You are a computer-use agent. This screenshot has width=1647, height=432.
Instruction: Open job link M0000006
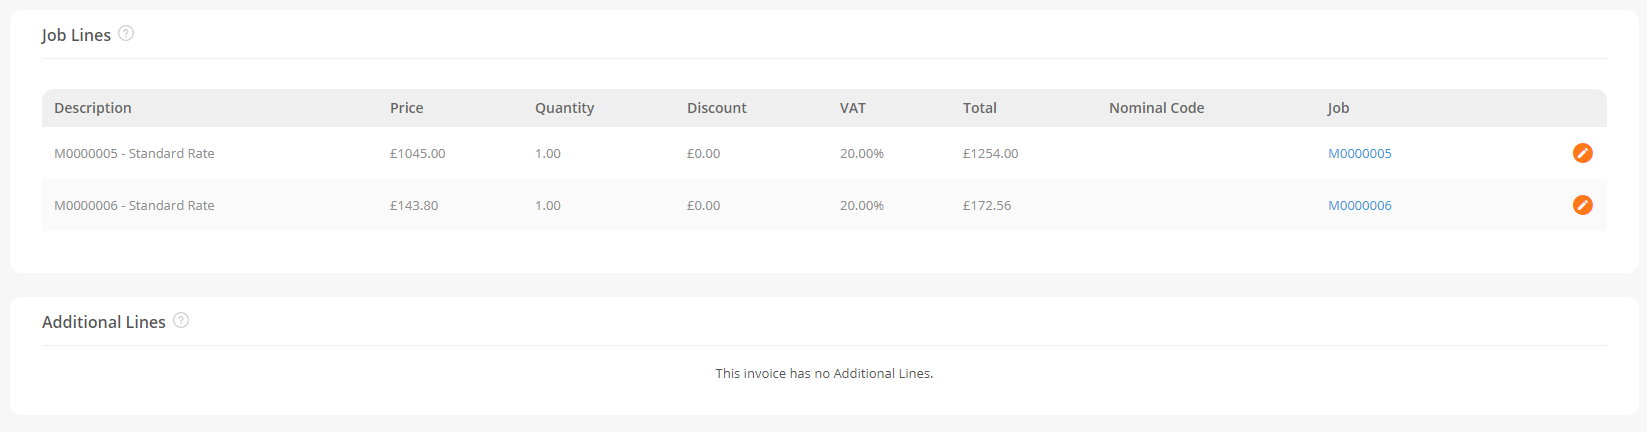click(x=1359, y=205)
